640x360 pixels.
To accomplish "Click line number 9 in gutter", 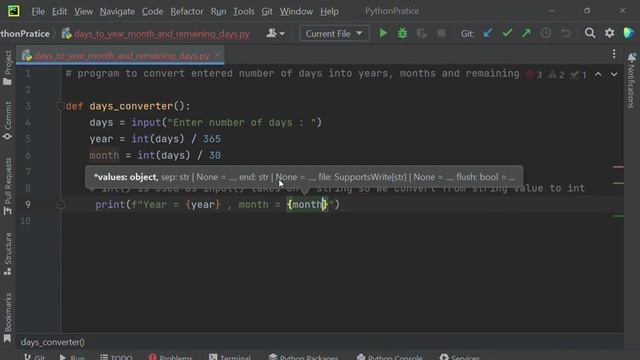I will tap(28, 204).
